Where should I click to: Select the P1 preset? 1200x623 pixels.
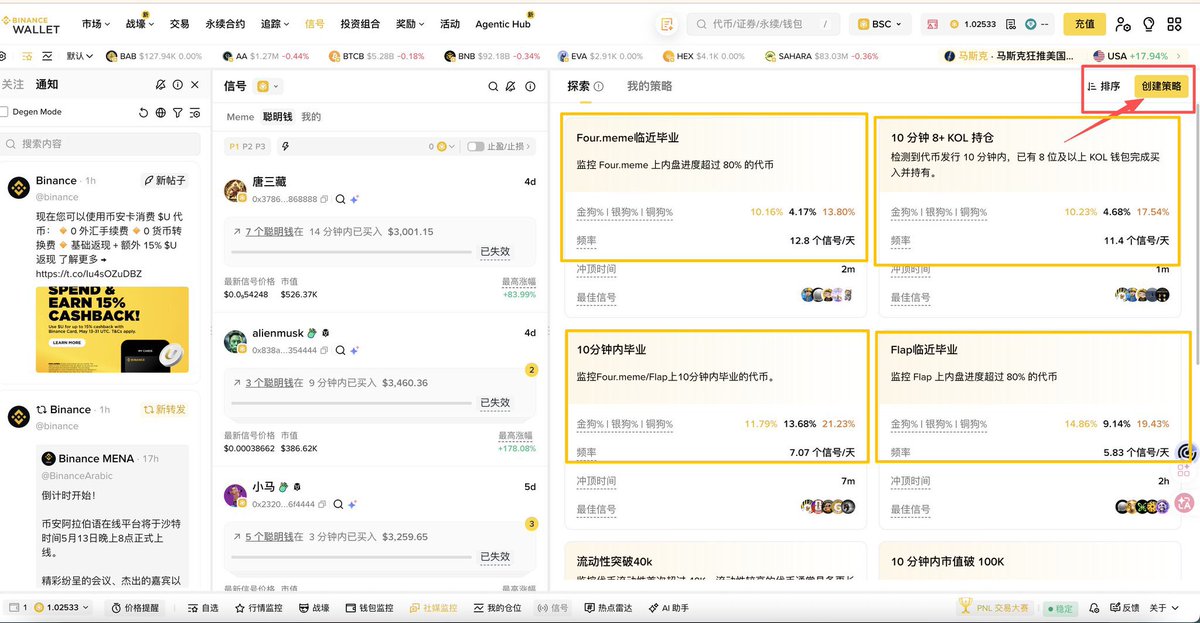pos(234,146)
